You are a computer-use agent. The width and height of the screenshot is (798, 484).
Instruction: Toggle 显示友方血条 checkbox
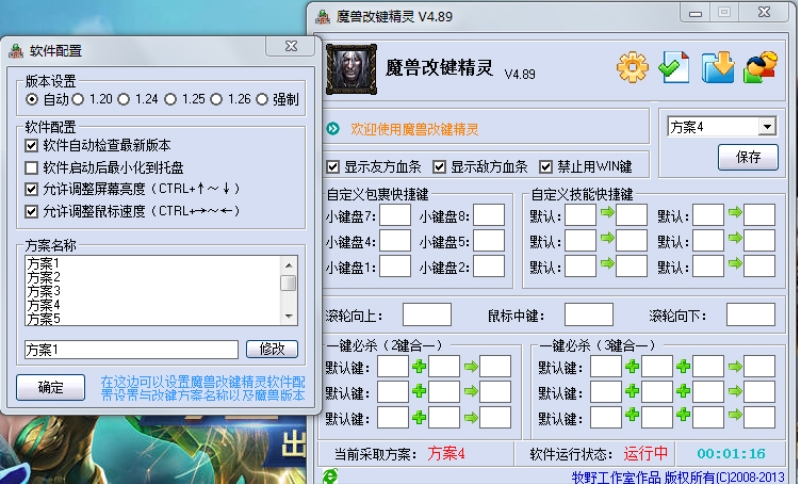333,166
